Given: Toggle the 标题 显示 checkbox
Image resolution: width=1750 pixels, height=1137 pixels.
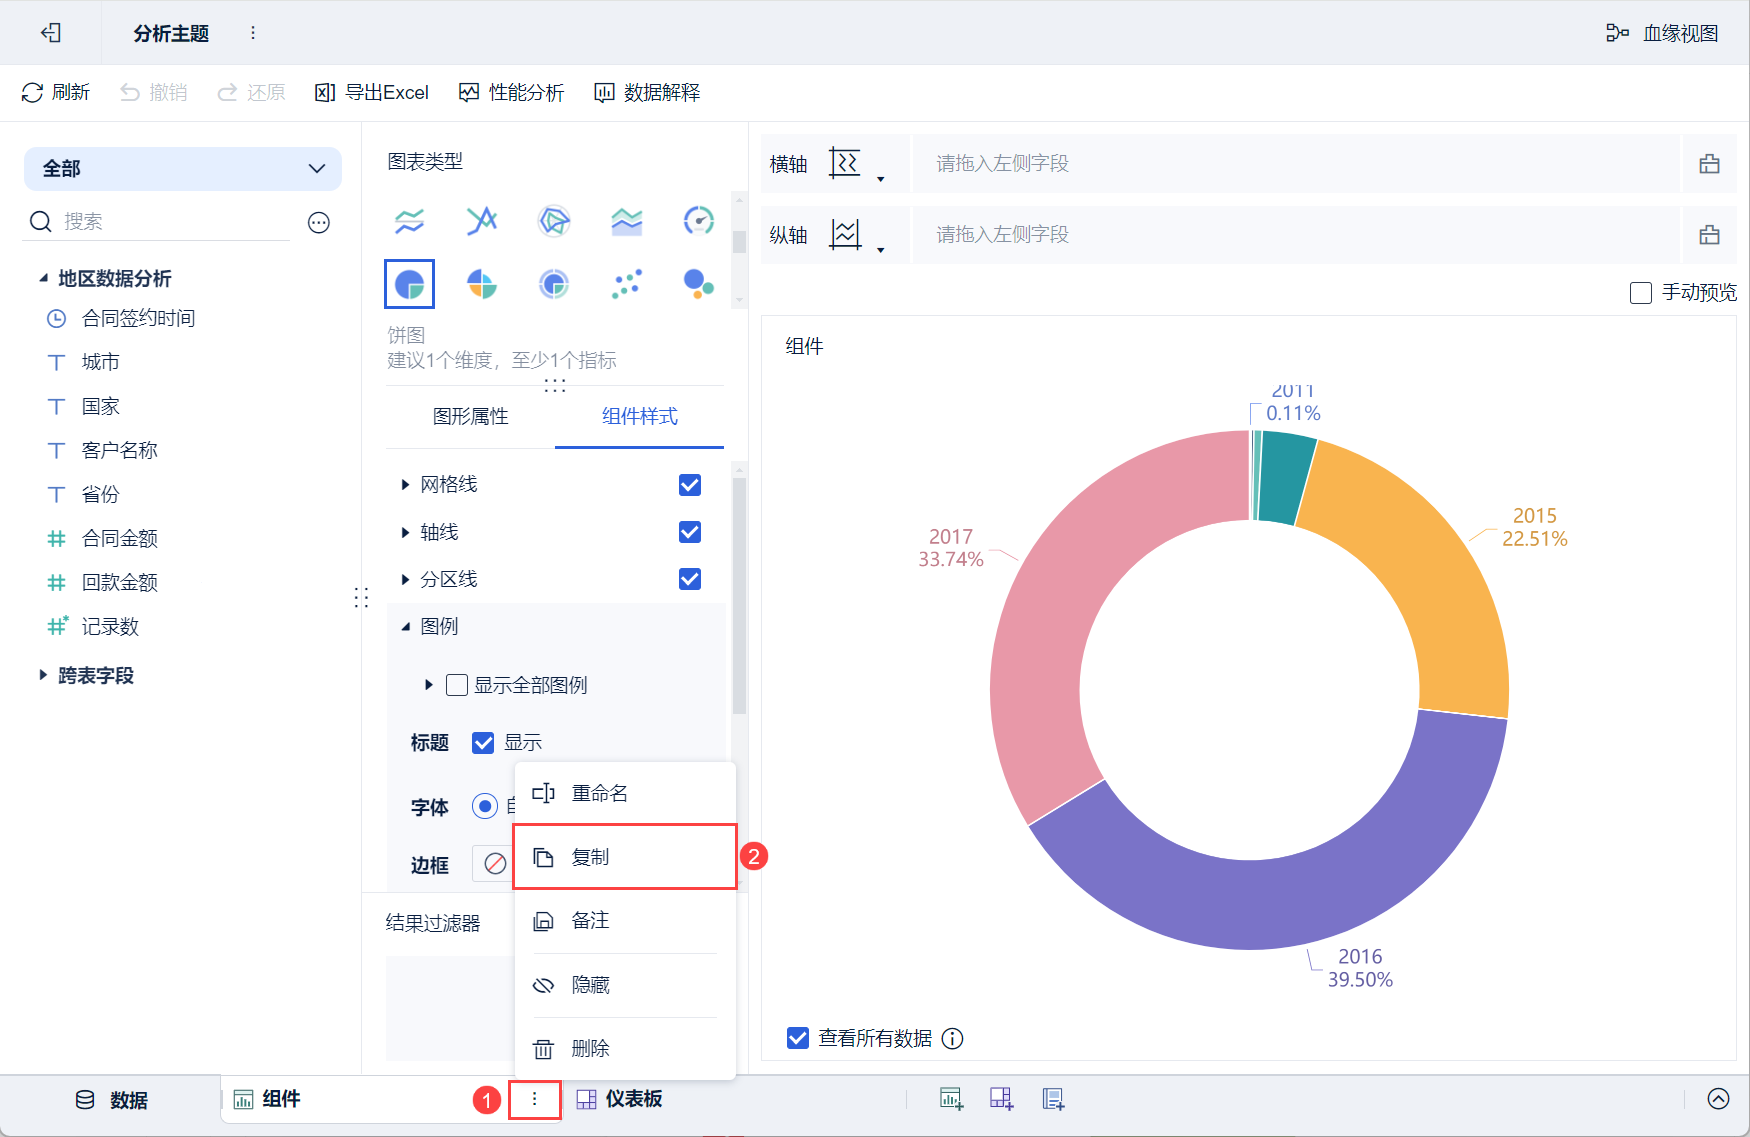Looking at the screenshot, I should 483,743.
